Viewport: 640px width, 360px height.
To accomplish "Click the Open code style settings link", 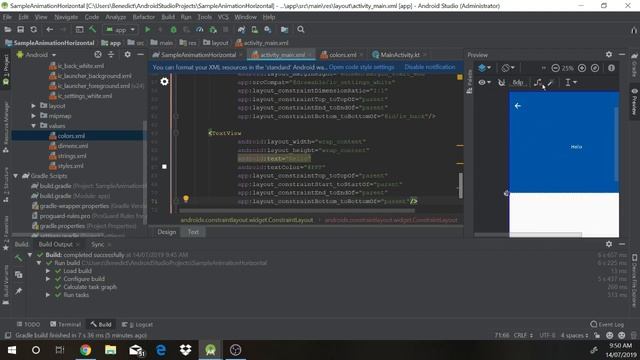I will click(x=362, y=67).
